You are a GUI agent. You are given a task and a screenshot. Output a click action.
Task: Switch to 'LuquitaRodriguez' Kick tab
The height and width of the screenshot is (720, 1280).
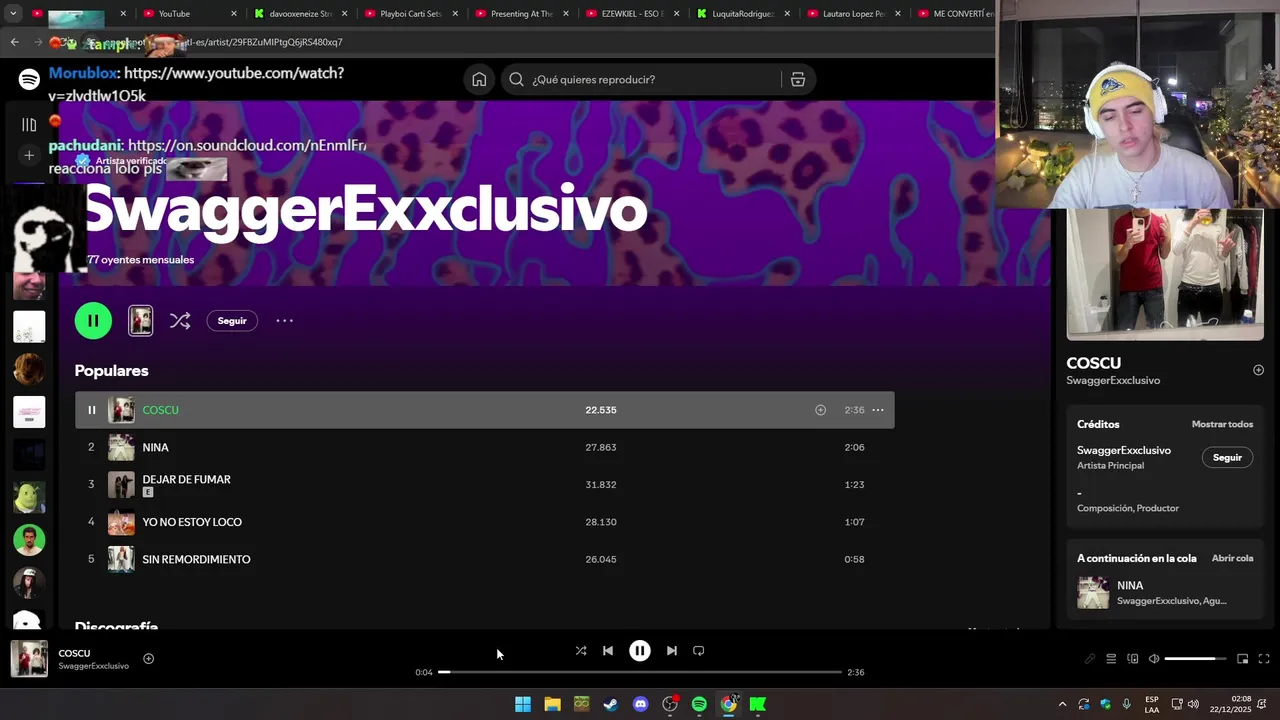click(x=742, y=14)
